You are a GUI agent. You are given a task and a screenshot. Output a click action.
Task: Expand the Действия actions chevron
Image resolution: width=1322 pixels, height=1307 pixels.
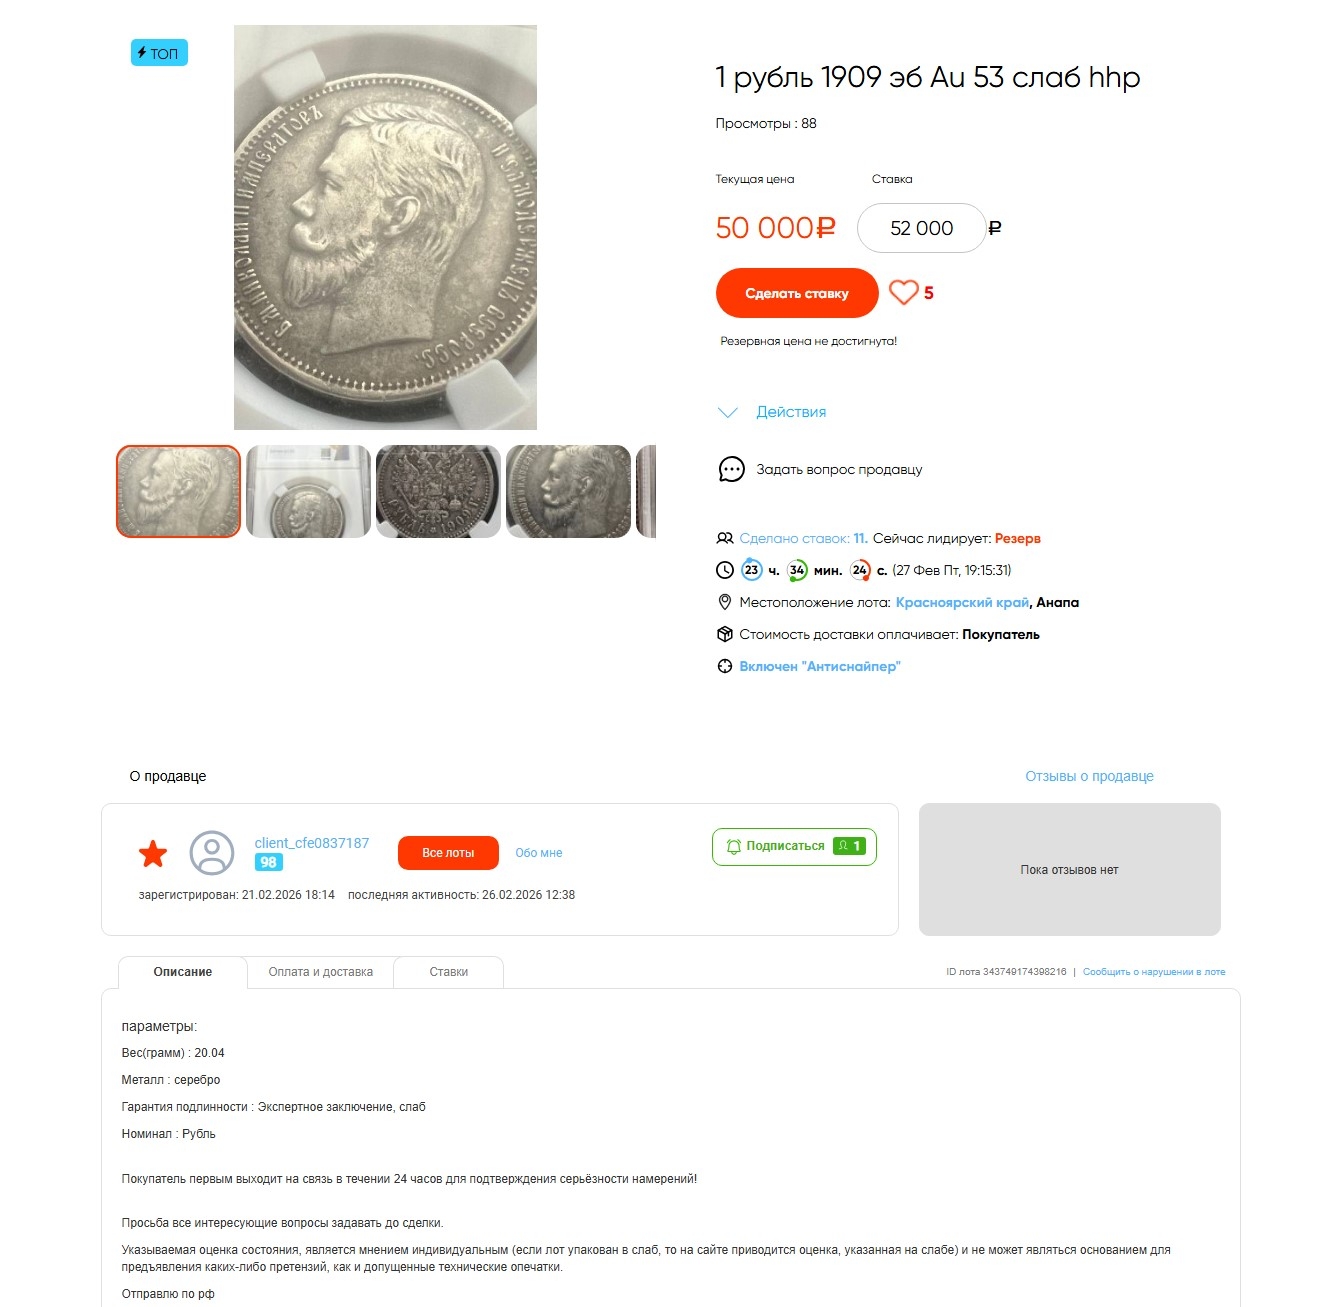tap(728, 412)
